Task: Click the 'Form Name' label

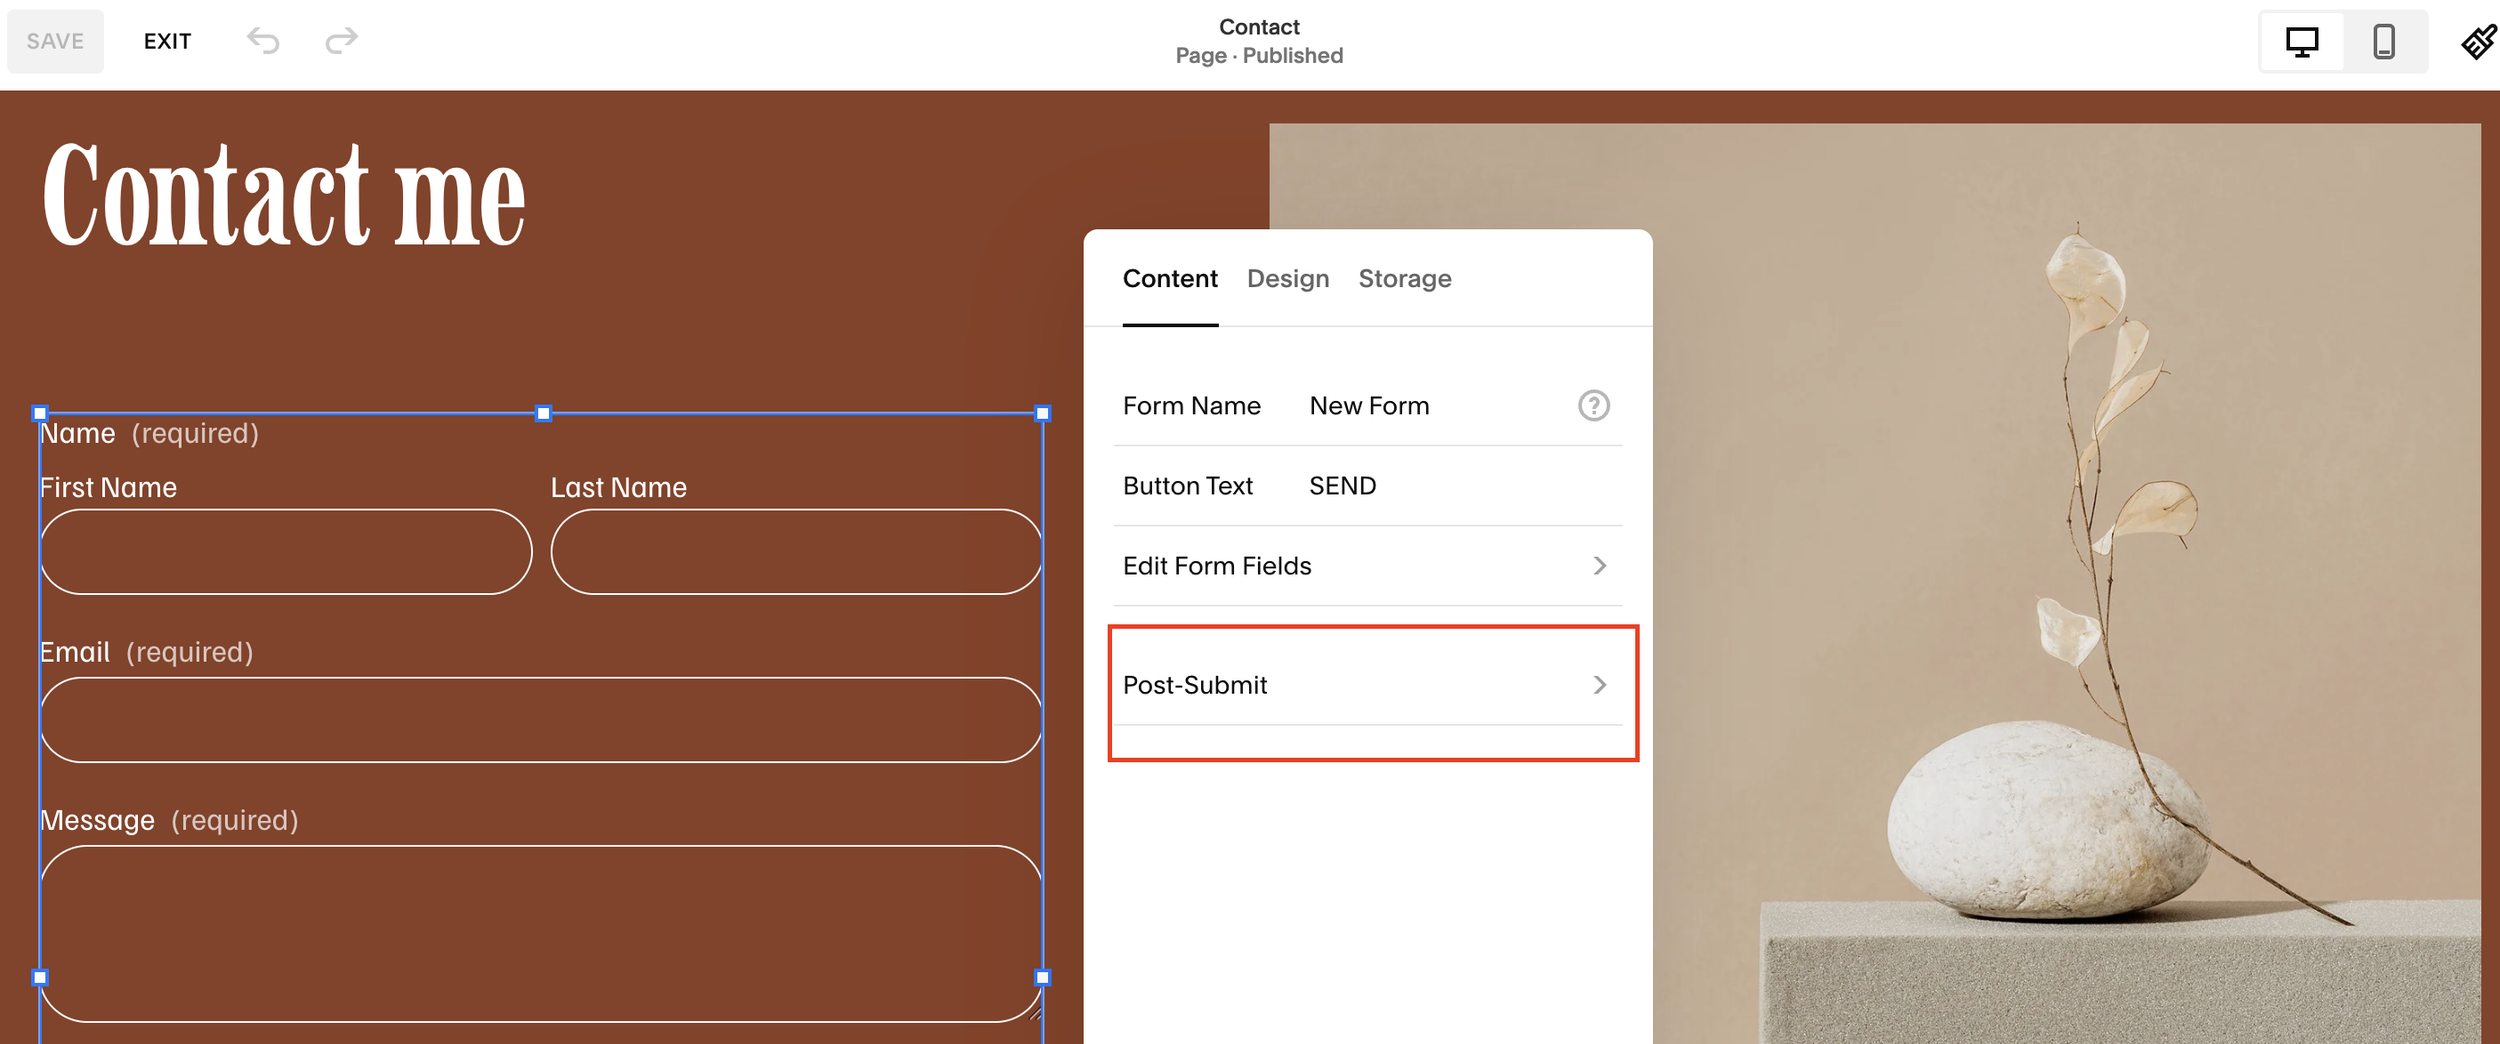Action: coord(1191,406)
